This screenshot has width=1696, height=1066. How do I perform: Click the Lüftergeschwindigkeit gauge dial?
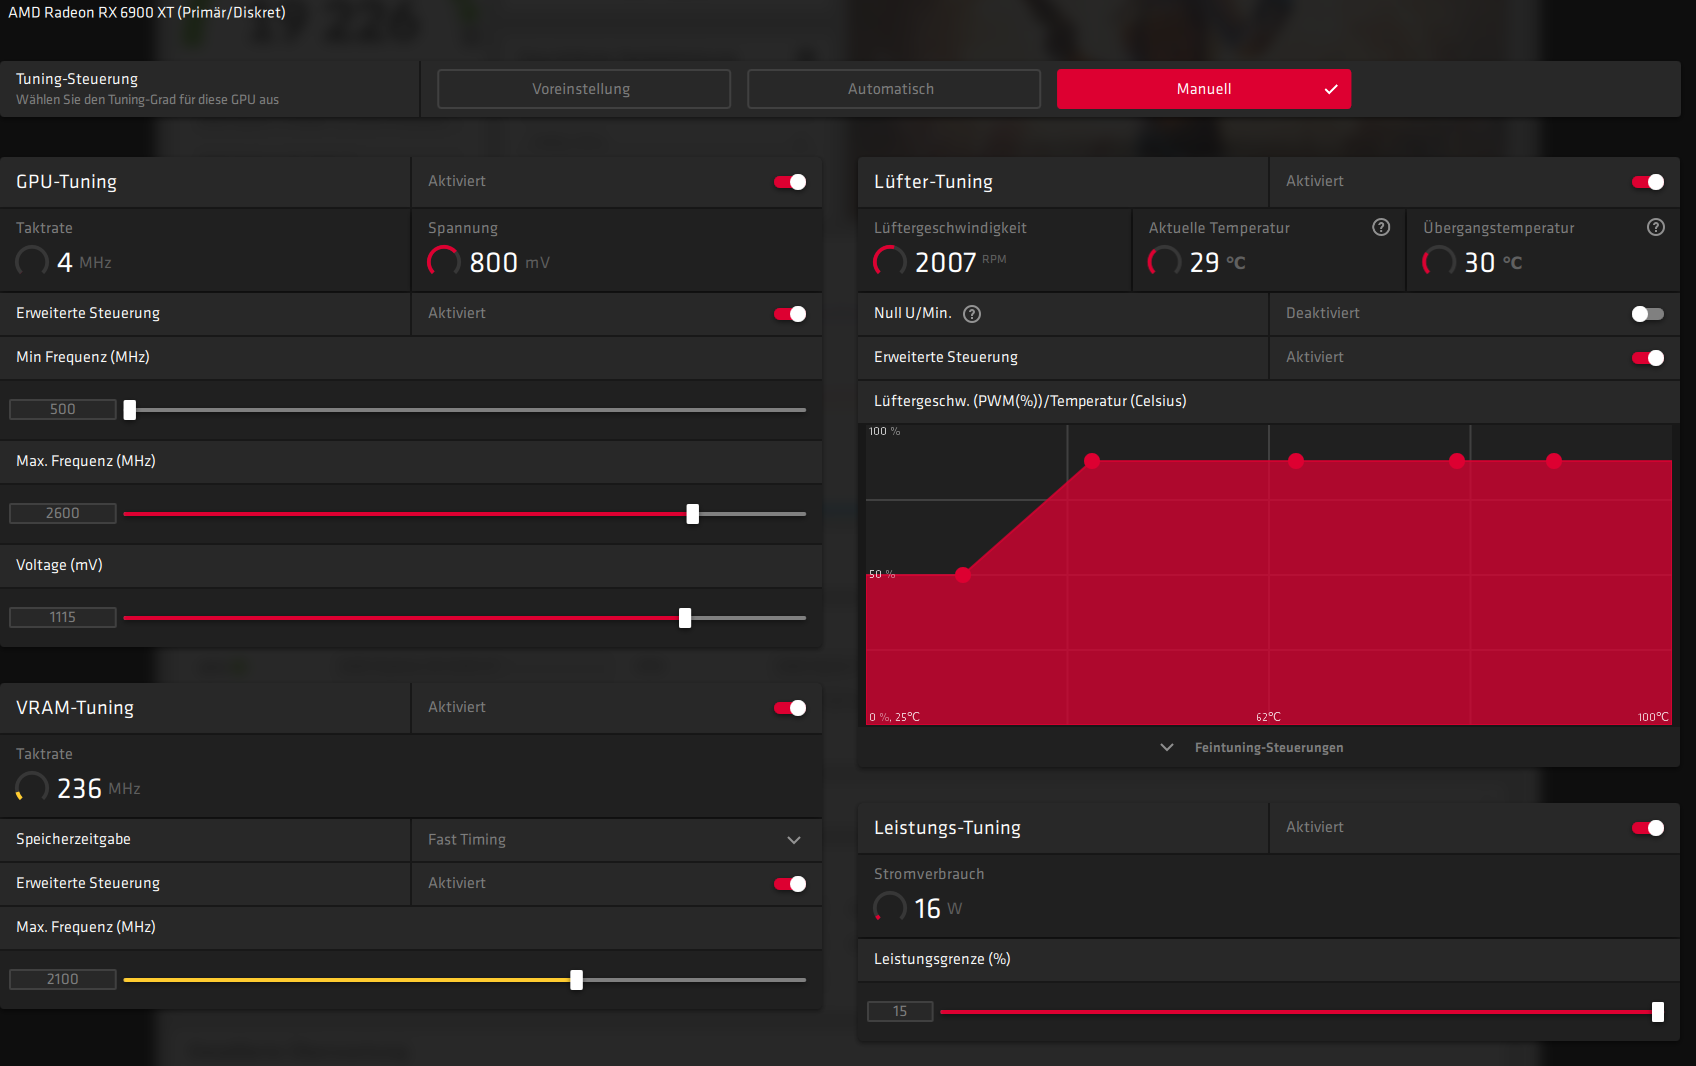pos(890,262)
